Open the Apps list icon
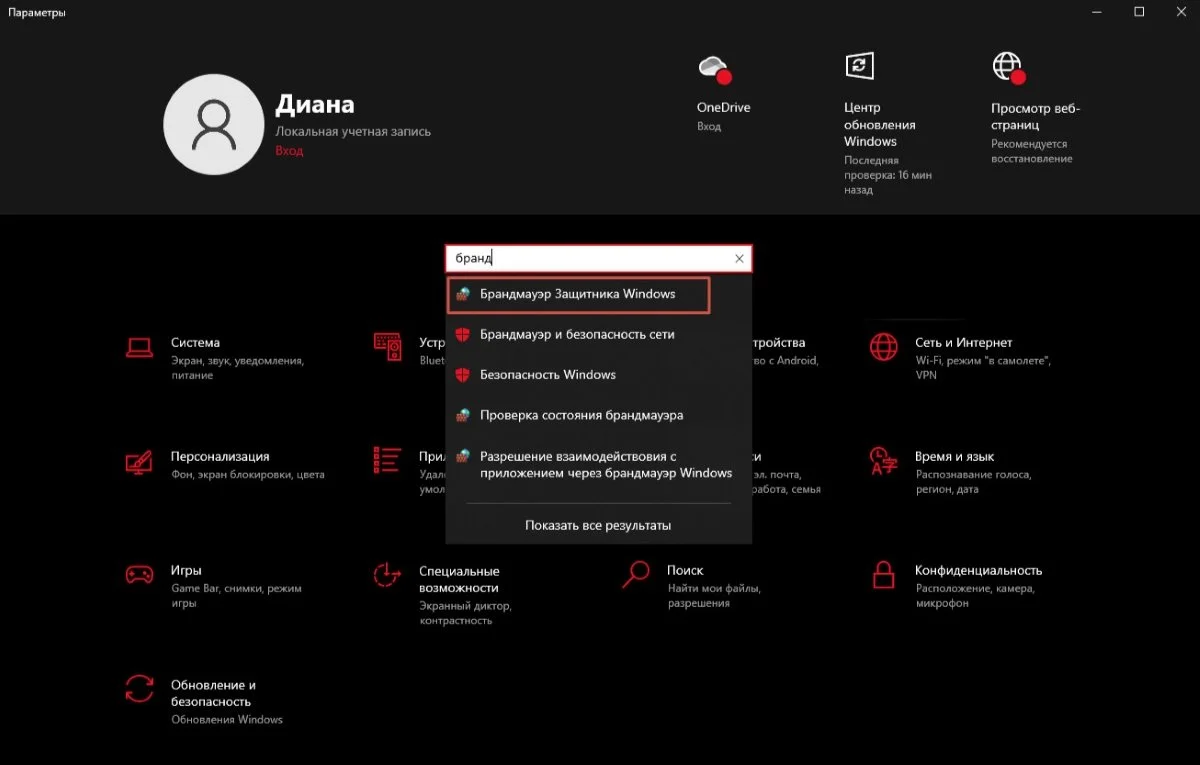Image resolution: width=1200 pixels, height=765 pixels. (x=387, y=460)
